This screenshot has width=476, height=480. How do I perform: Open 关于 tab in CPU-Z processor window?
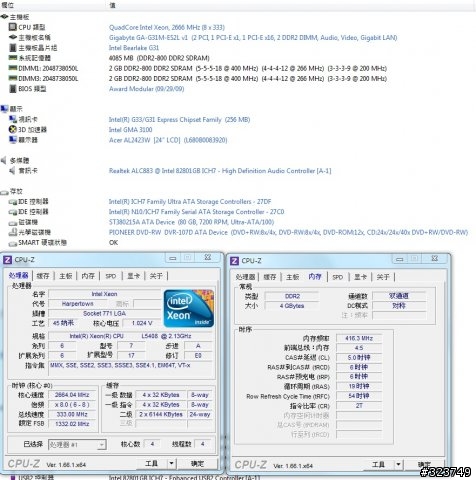[x=156, y=276]
